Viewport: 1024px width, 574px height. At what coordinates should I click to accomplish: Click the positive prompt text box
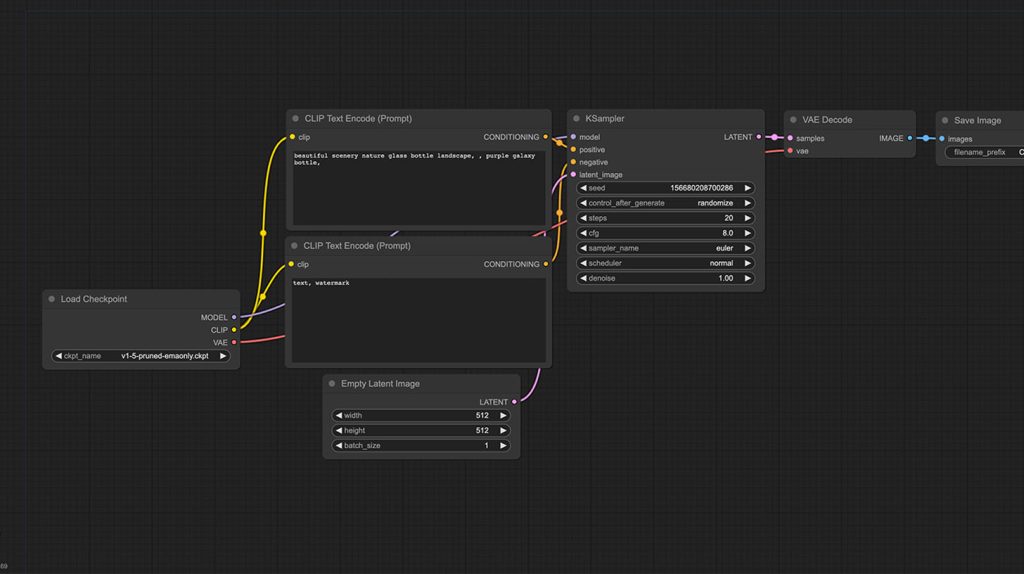(417, 188)
